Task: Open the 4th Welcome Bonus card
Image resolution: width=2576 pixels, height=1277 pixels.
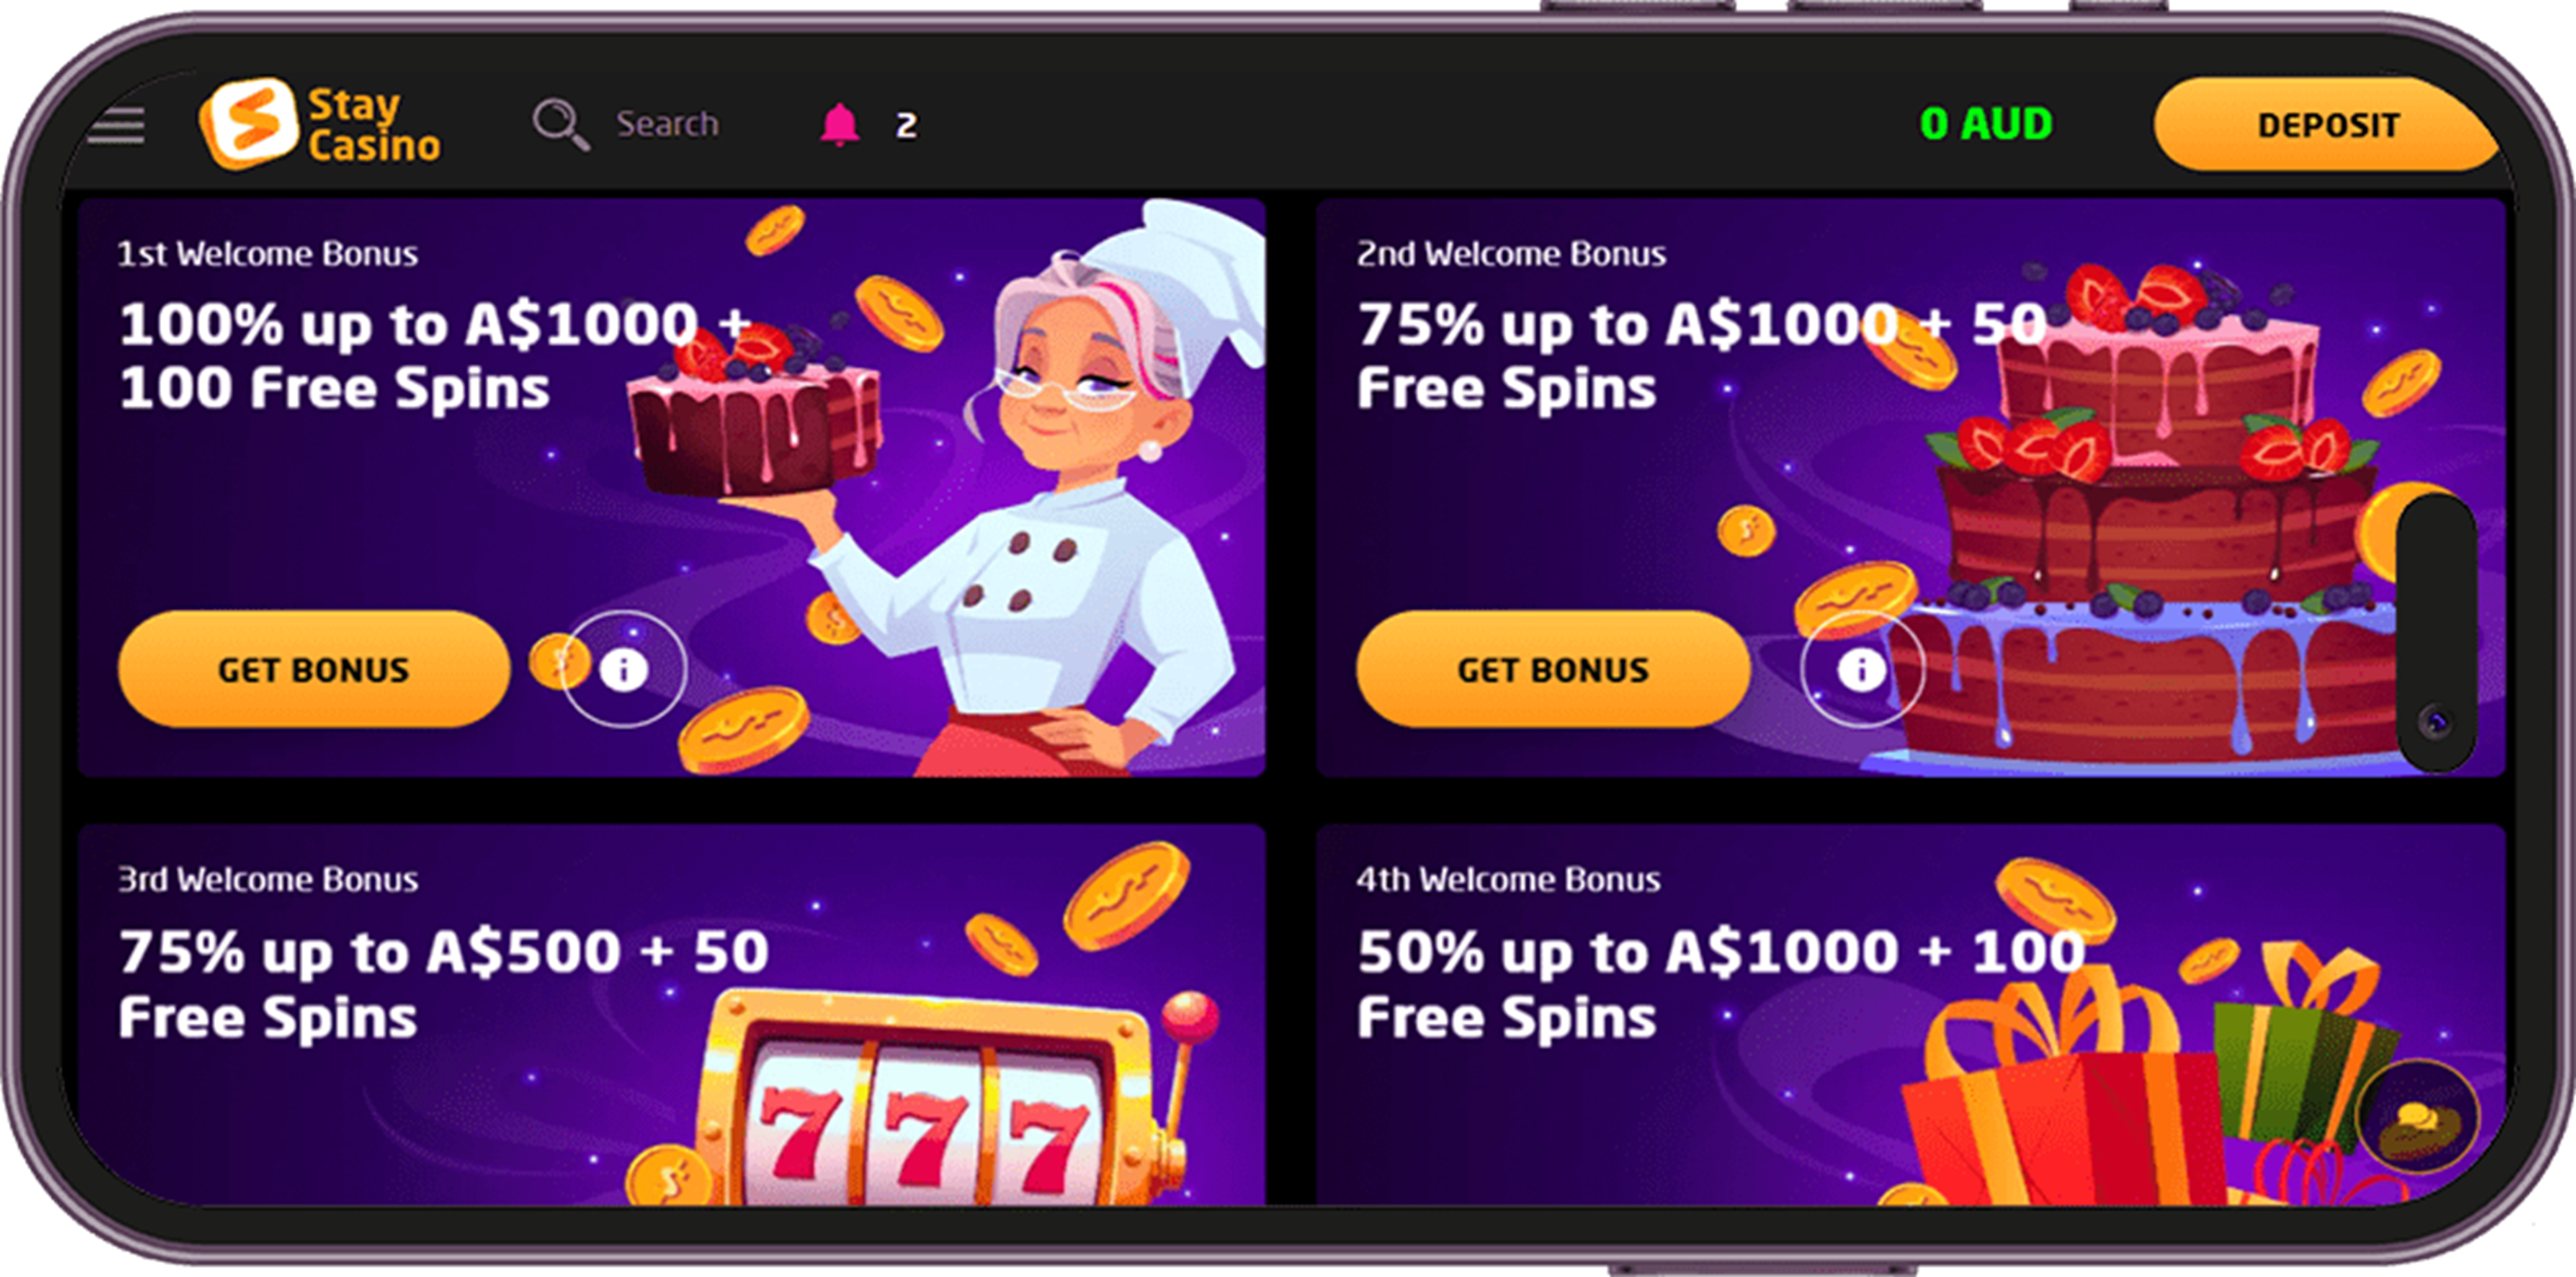Action: point(1911,1014)
